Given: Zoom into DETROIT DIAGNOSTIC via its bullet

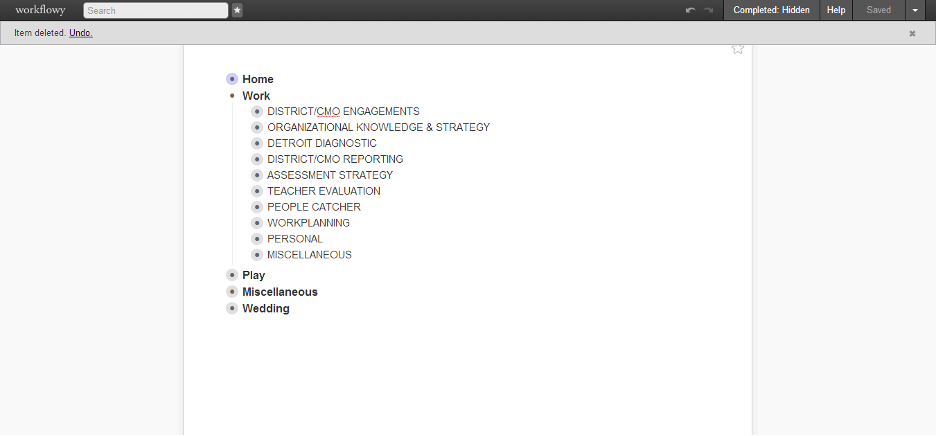Looking at the screenshot, I should pyautogui.click(x=257, y=143).
